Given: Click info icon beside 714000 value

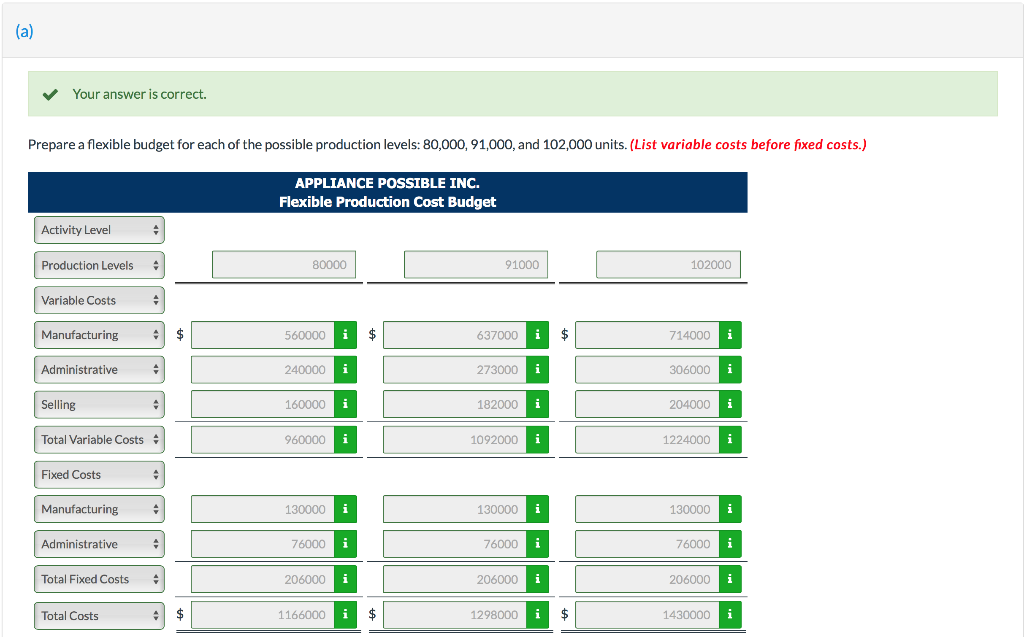Looking at the screenshot, I should (x=729, y=335).
